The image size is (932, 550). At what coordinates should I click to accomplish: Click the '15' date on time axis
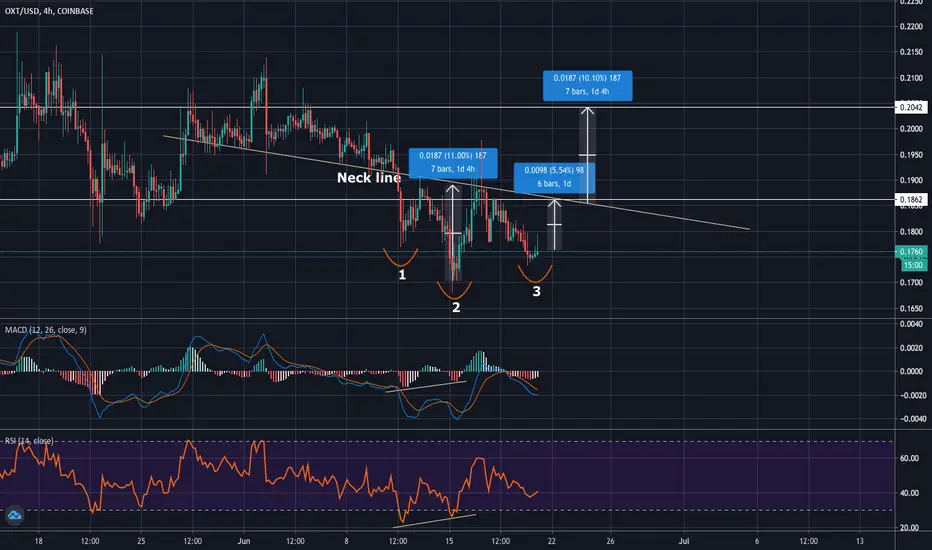click(449, 541)
